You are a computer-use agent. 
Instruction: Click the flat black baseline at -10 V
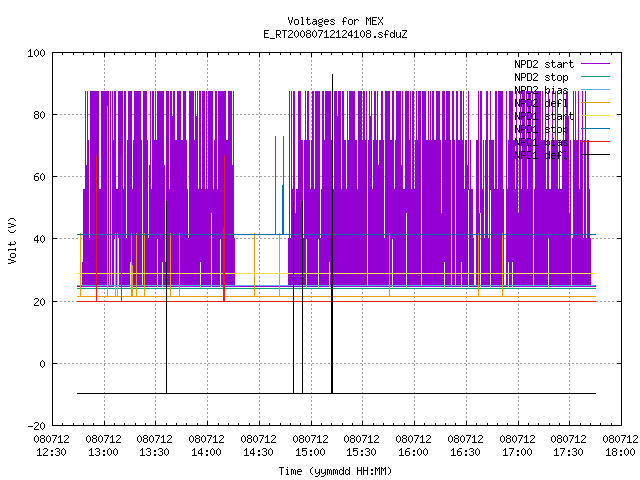[x=336, y=393]
